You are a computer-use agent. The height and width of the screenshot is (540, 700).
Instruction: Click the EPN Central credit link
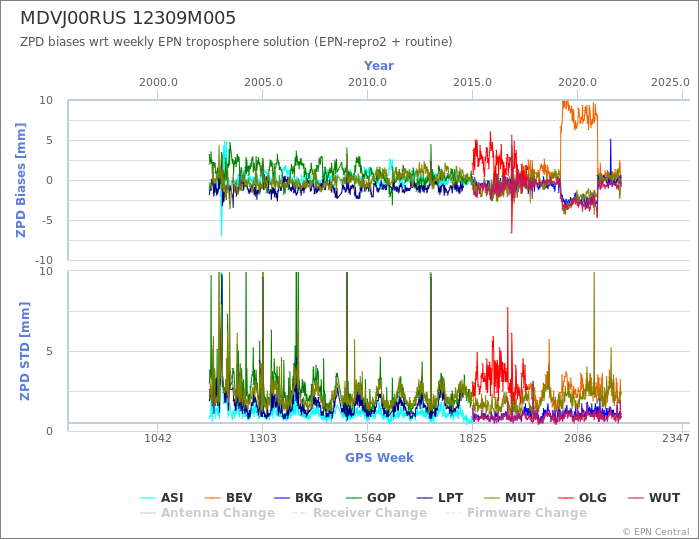click(x=656, y=532)
